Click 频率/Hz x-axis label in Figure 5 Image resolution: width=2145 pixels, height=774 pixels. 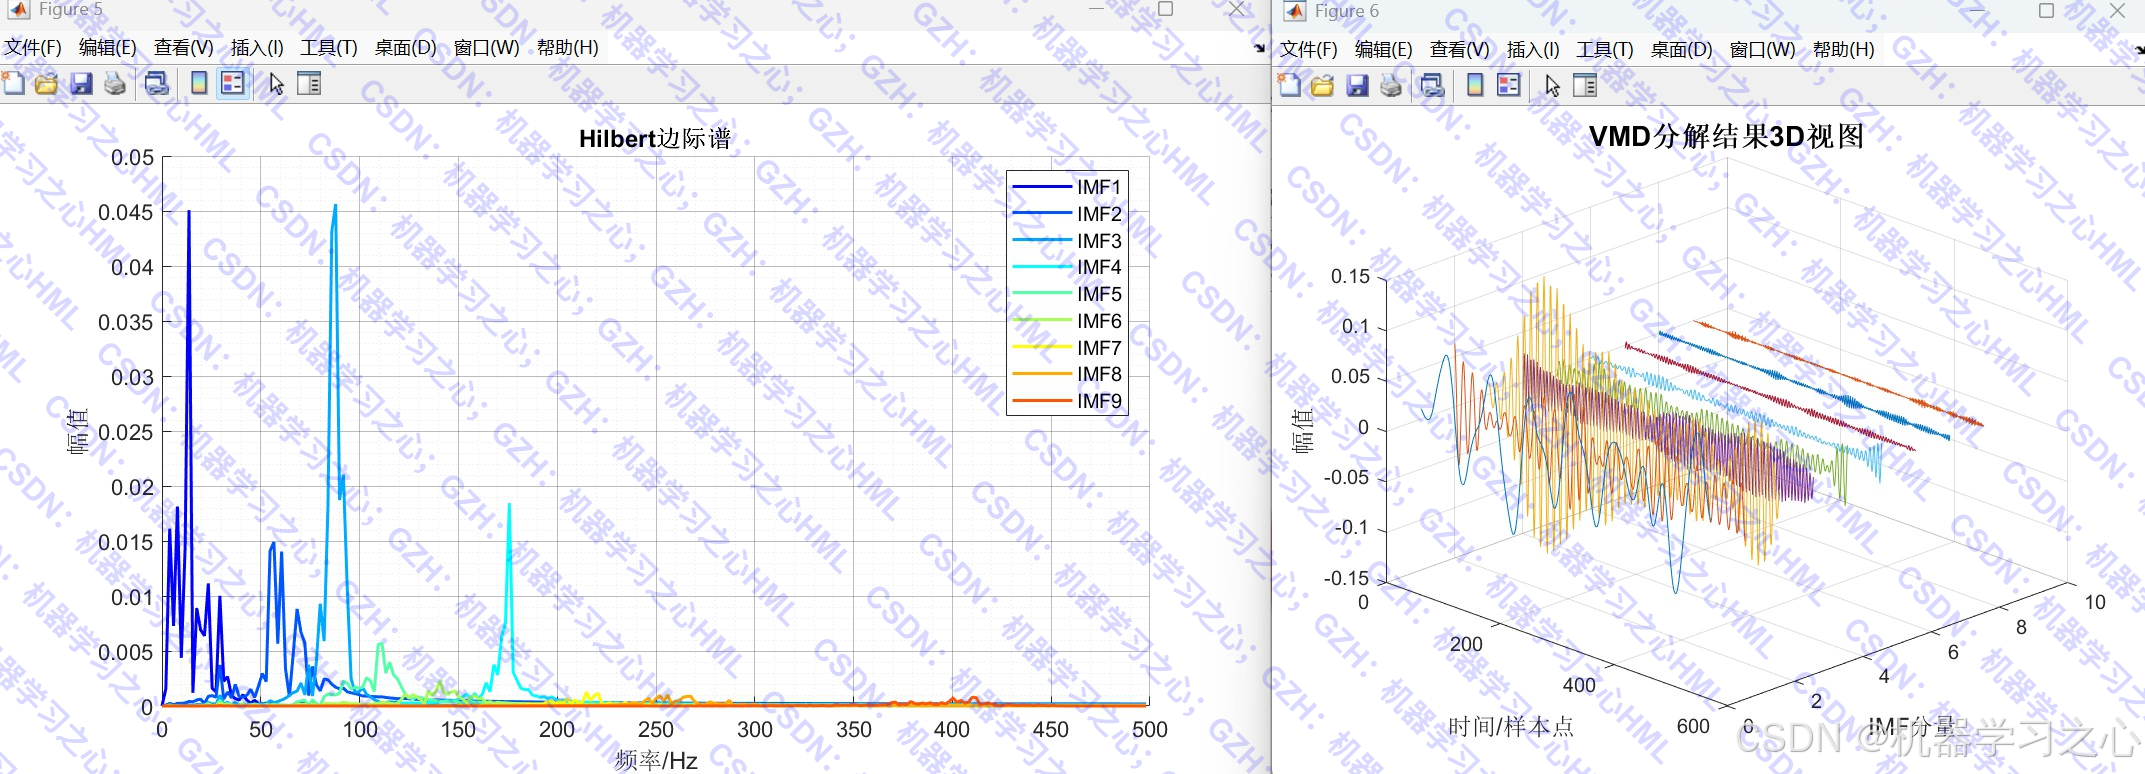[656, 761]
